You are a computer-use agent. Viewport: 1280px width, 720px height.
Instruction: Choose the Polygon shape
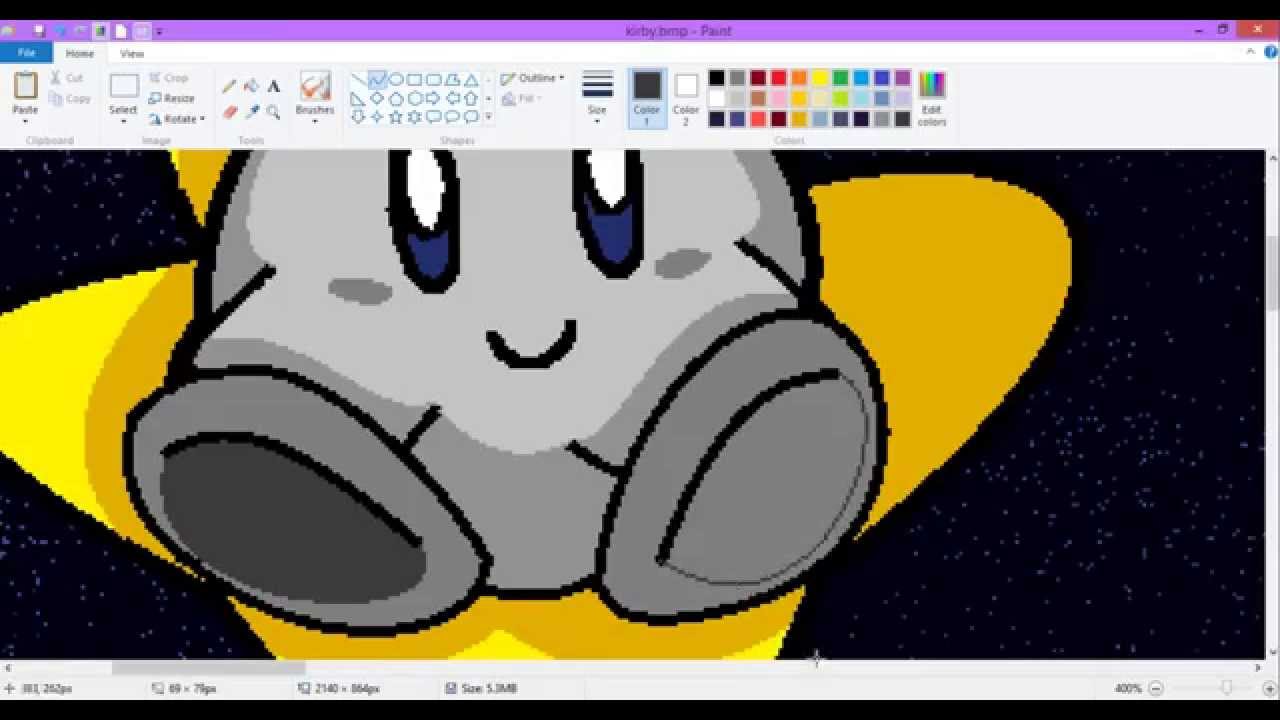tap(452, 79)
